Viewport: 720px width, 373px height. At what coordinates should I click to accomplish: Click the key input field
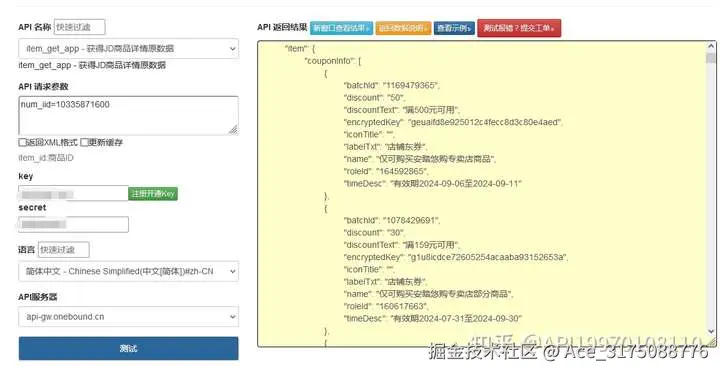click(x=73, y=193)
